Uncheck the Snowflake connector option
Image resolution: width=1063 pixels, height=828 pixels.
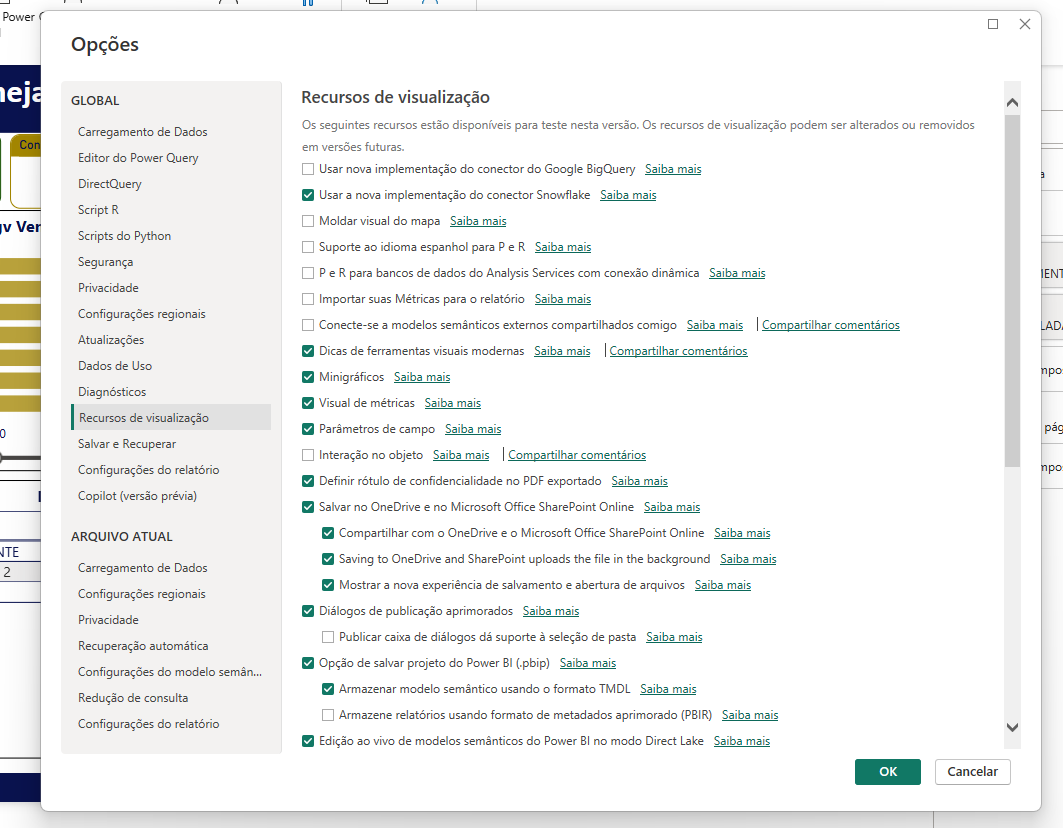[308, 195]
